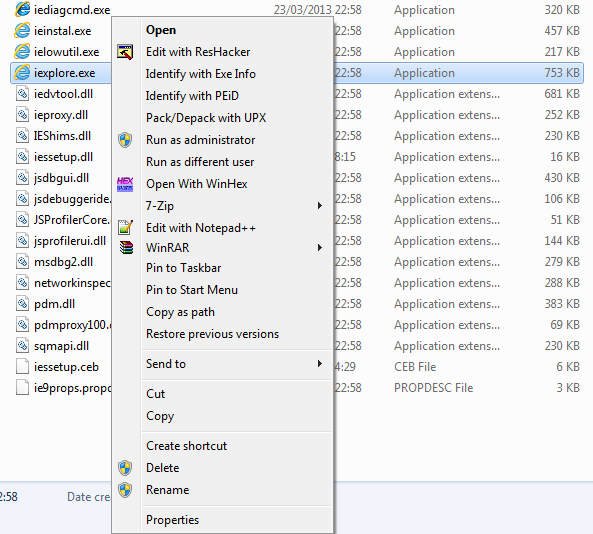Click the shield icon beside Delete

[x=125, y=468]
